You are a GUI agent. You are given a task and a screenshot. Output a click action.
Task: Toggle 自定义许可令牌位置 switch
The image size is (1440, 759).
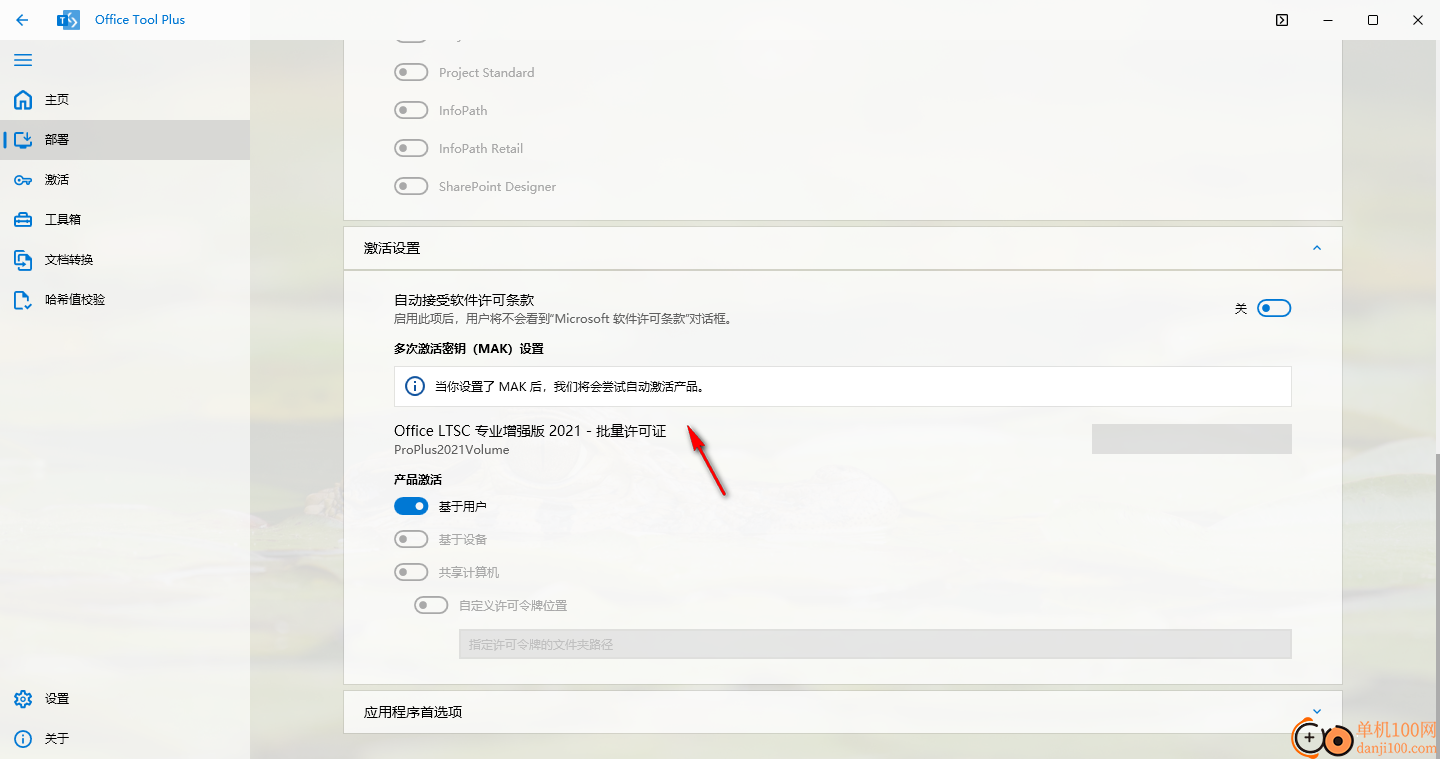(x=431, y=605)
